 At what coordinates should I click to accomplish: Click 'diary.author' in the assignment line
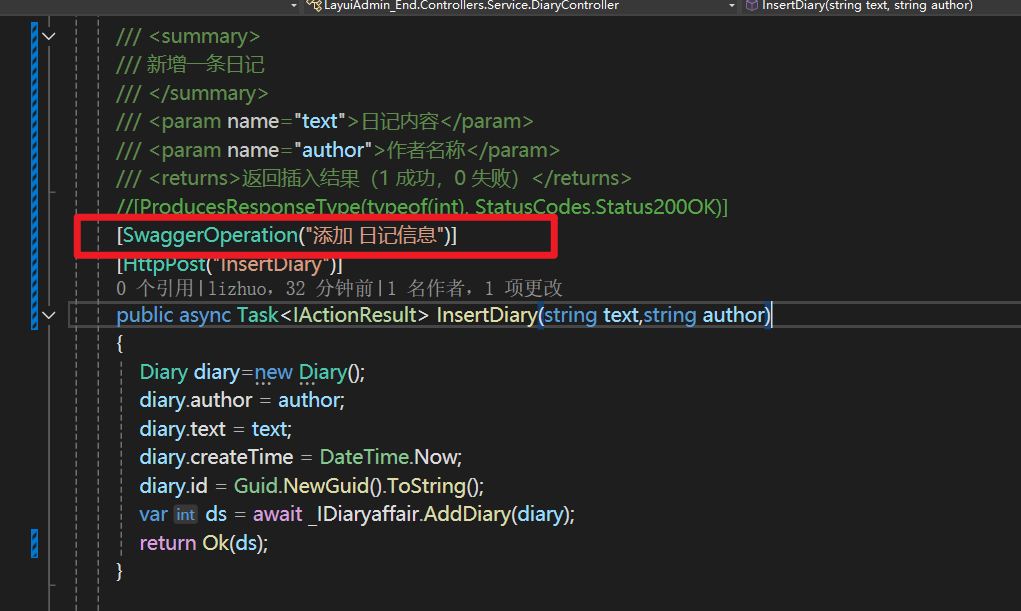coord(195,401)
